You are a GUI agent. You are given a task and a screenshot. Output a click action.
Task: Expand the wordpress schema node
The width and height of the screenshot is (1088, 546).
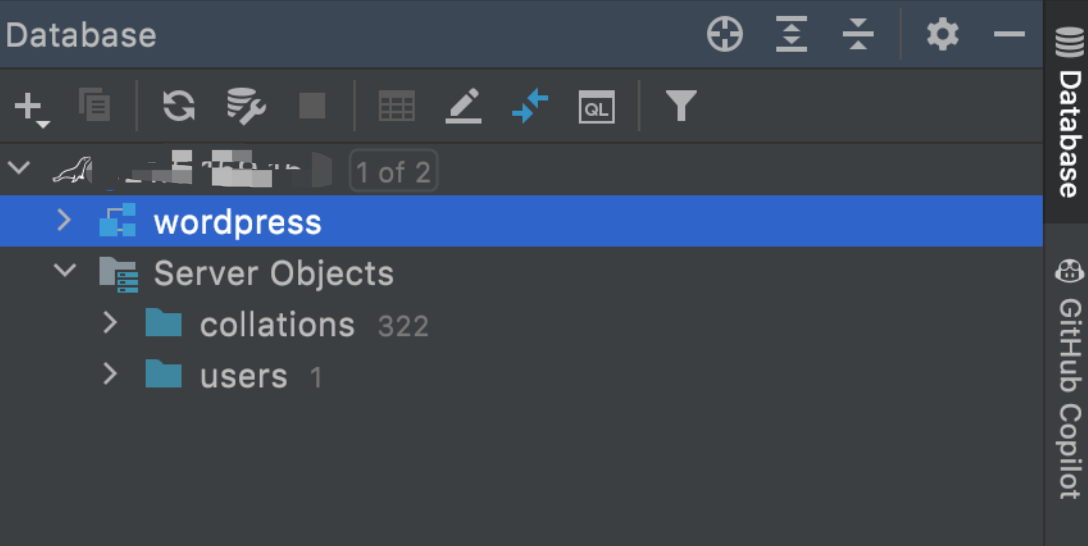pos(64,221)
